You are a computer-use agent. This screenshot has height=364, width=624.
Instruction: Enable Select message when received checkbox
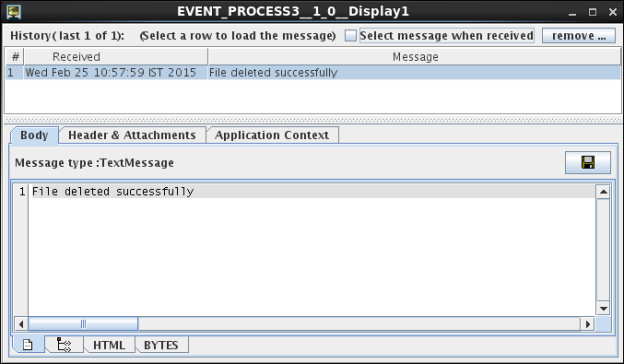[x=351, y=35]
